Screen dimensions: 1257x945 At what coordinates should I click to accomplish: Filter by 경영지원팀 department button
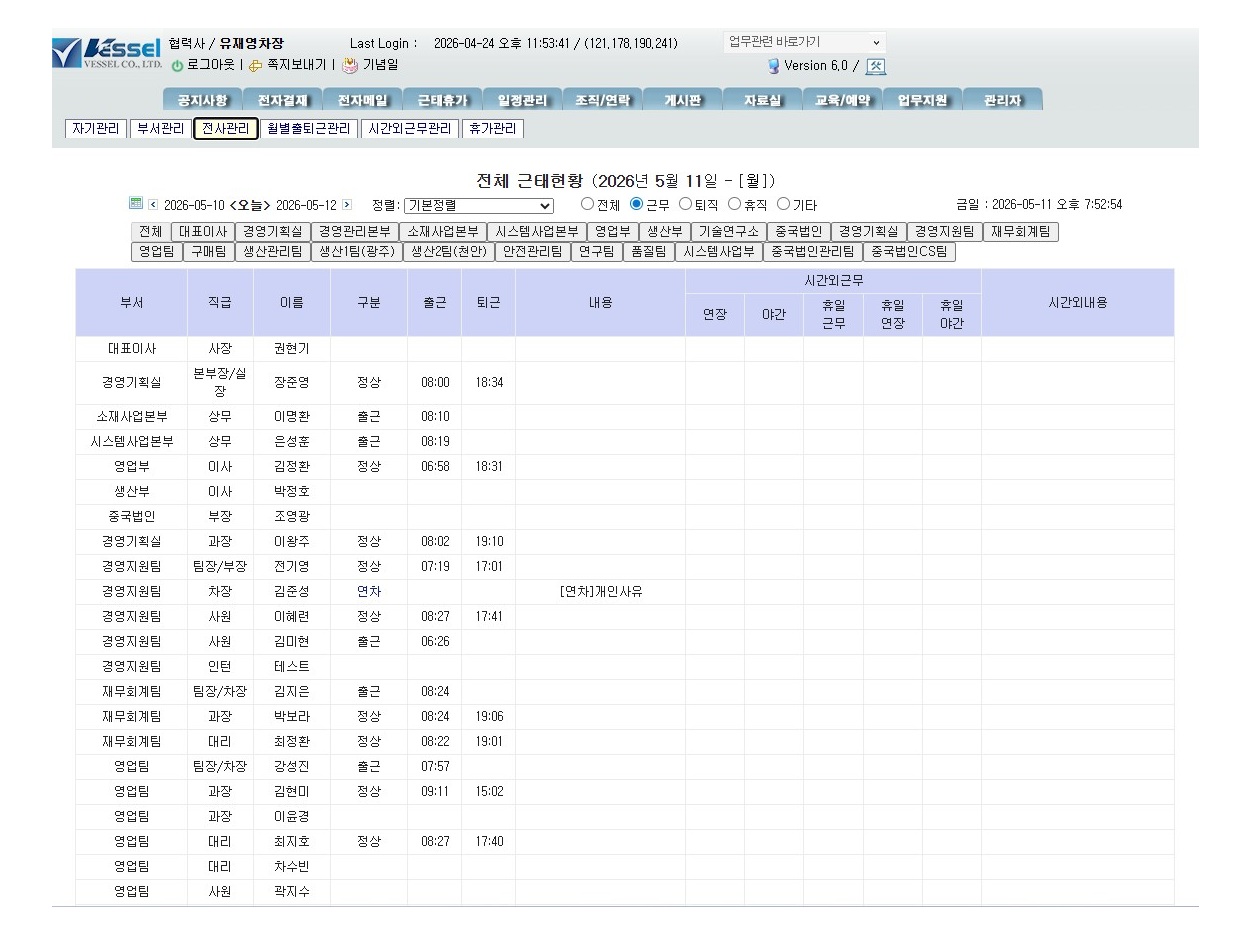[x=944, y=232]
